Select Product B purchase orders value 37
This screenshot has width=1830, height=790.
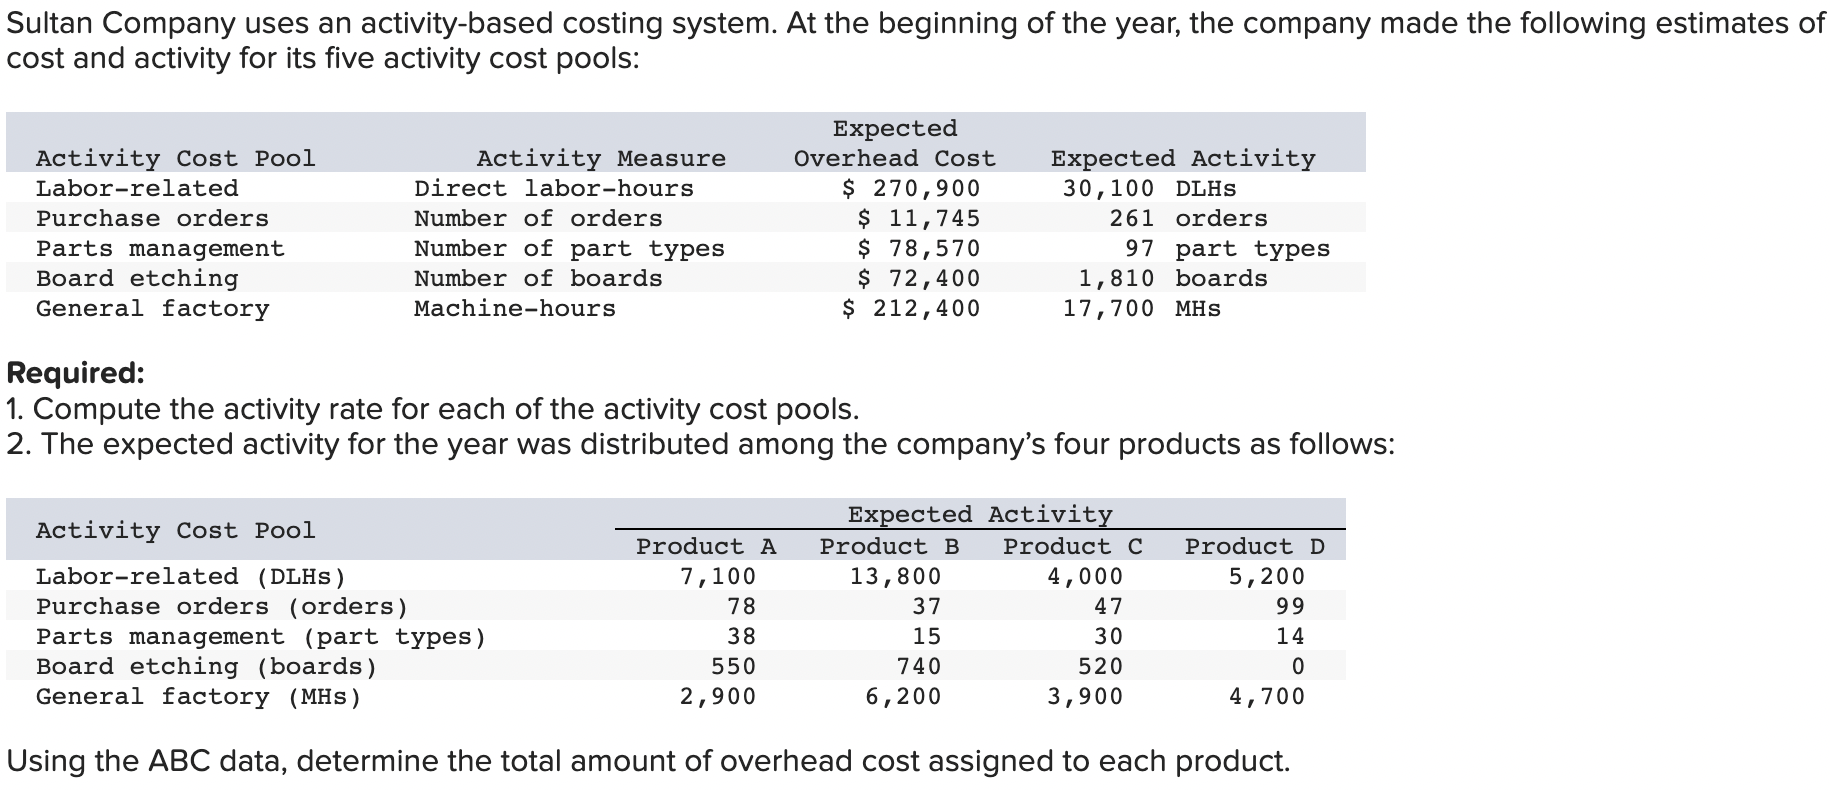click(x=927, y=606)
